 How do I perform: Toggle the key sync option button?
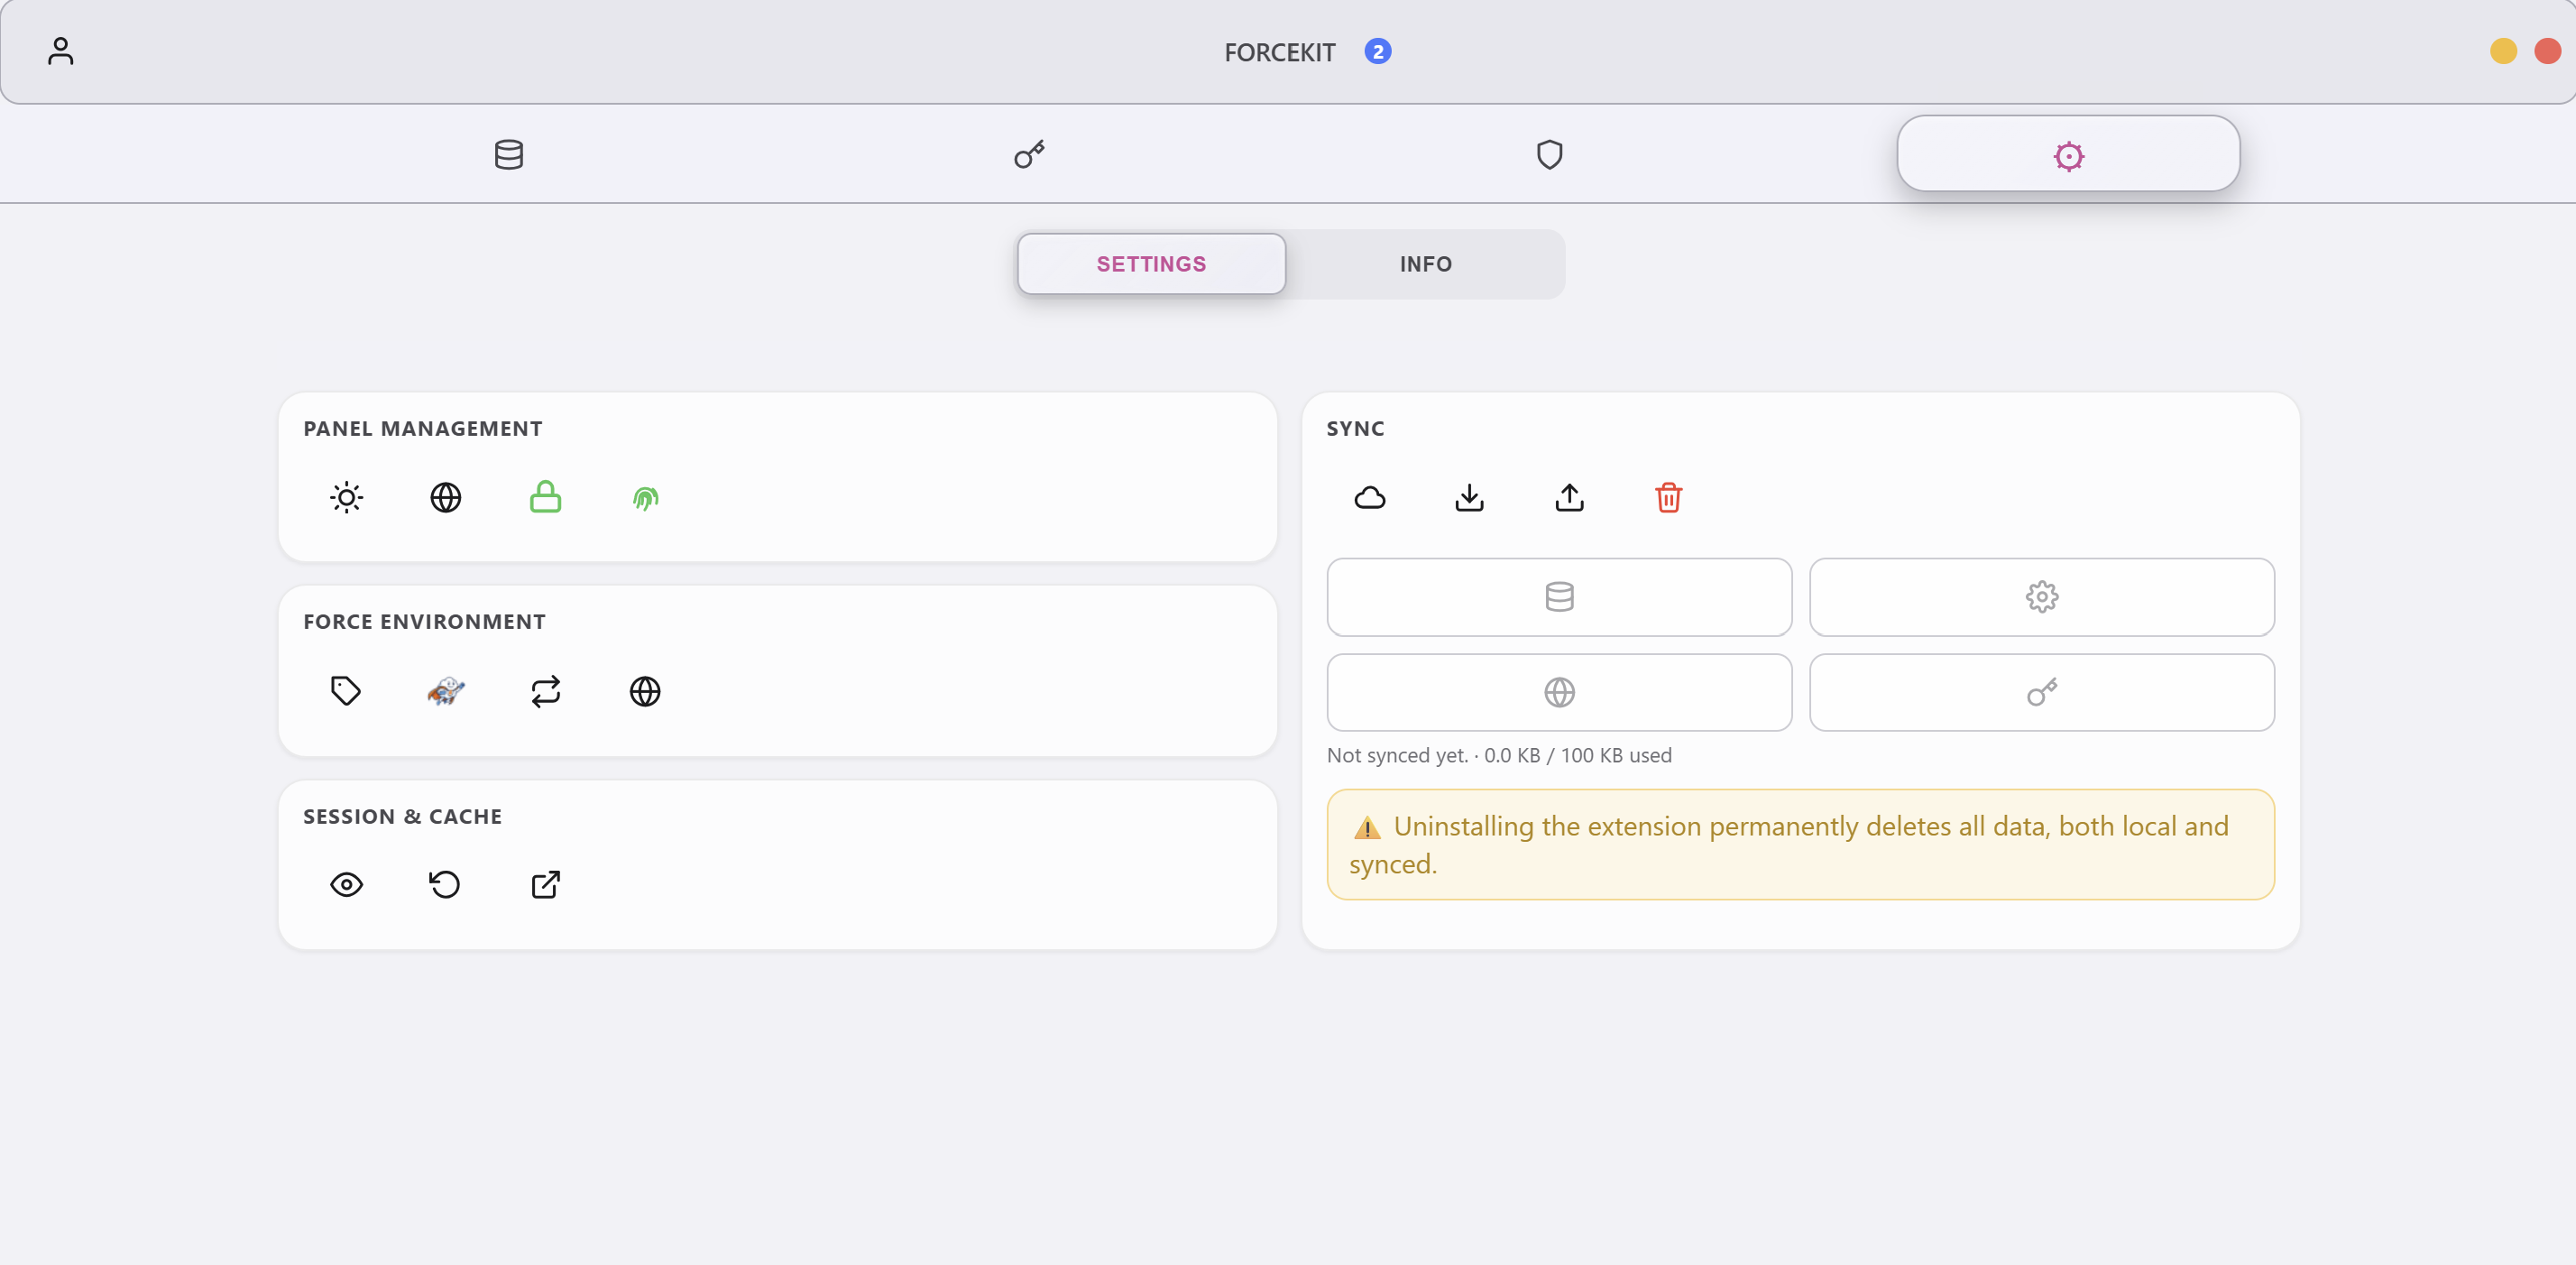tap(2042, 692)
